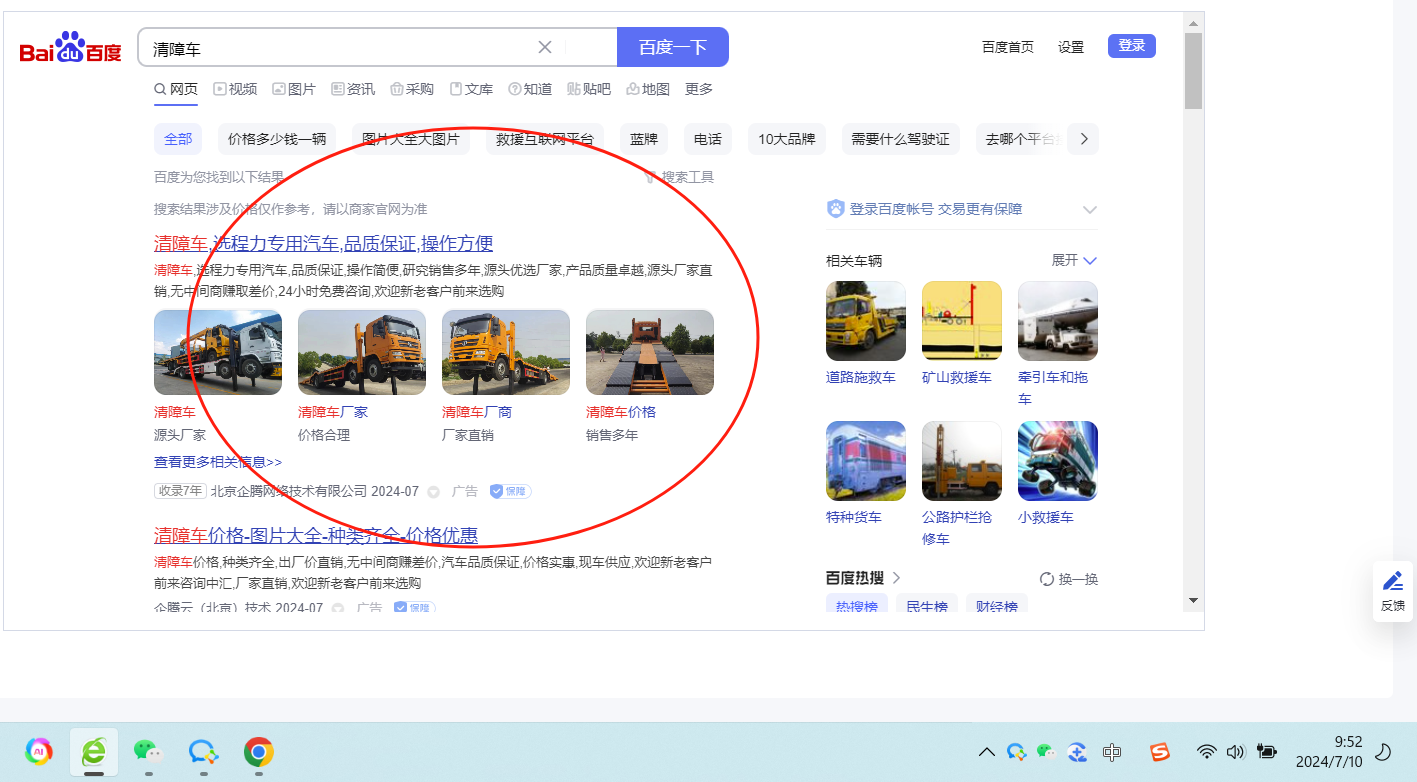The image size is (1417, 782).
Task: Click the Baidu logo
Action: pos(70,48)
